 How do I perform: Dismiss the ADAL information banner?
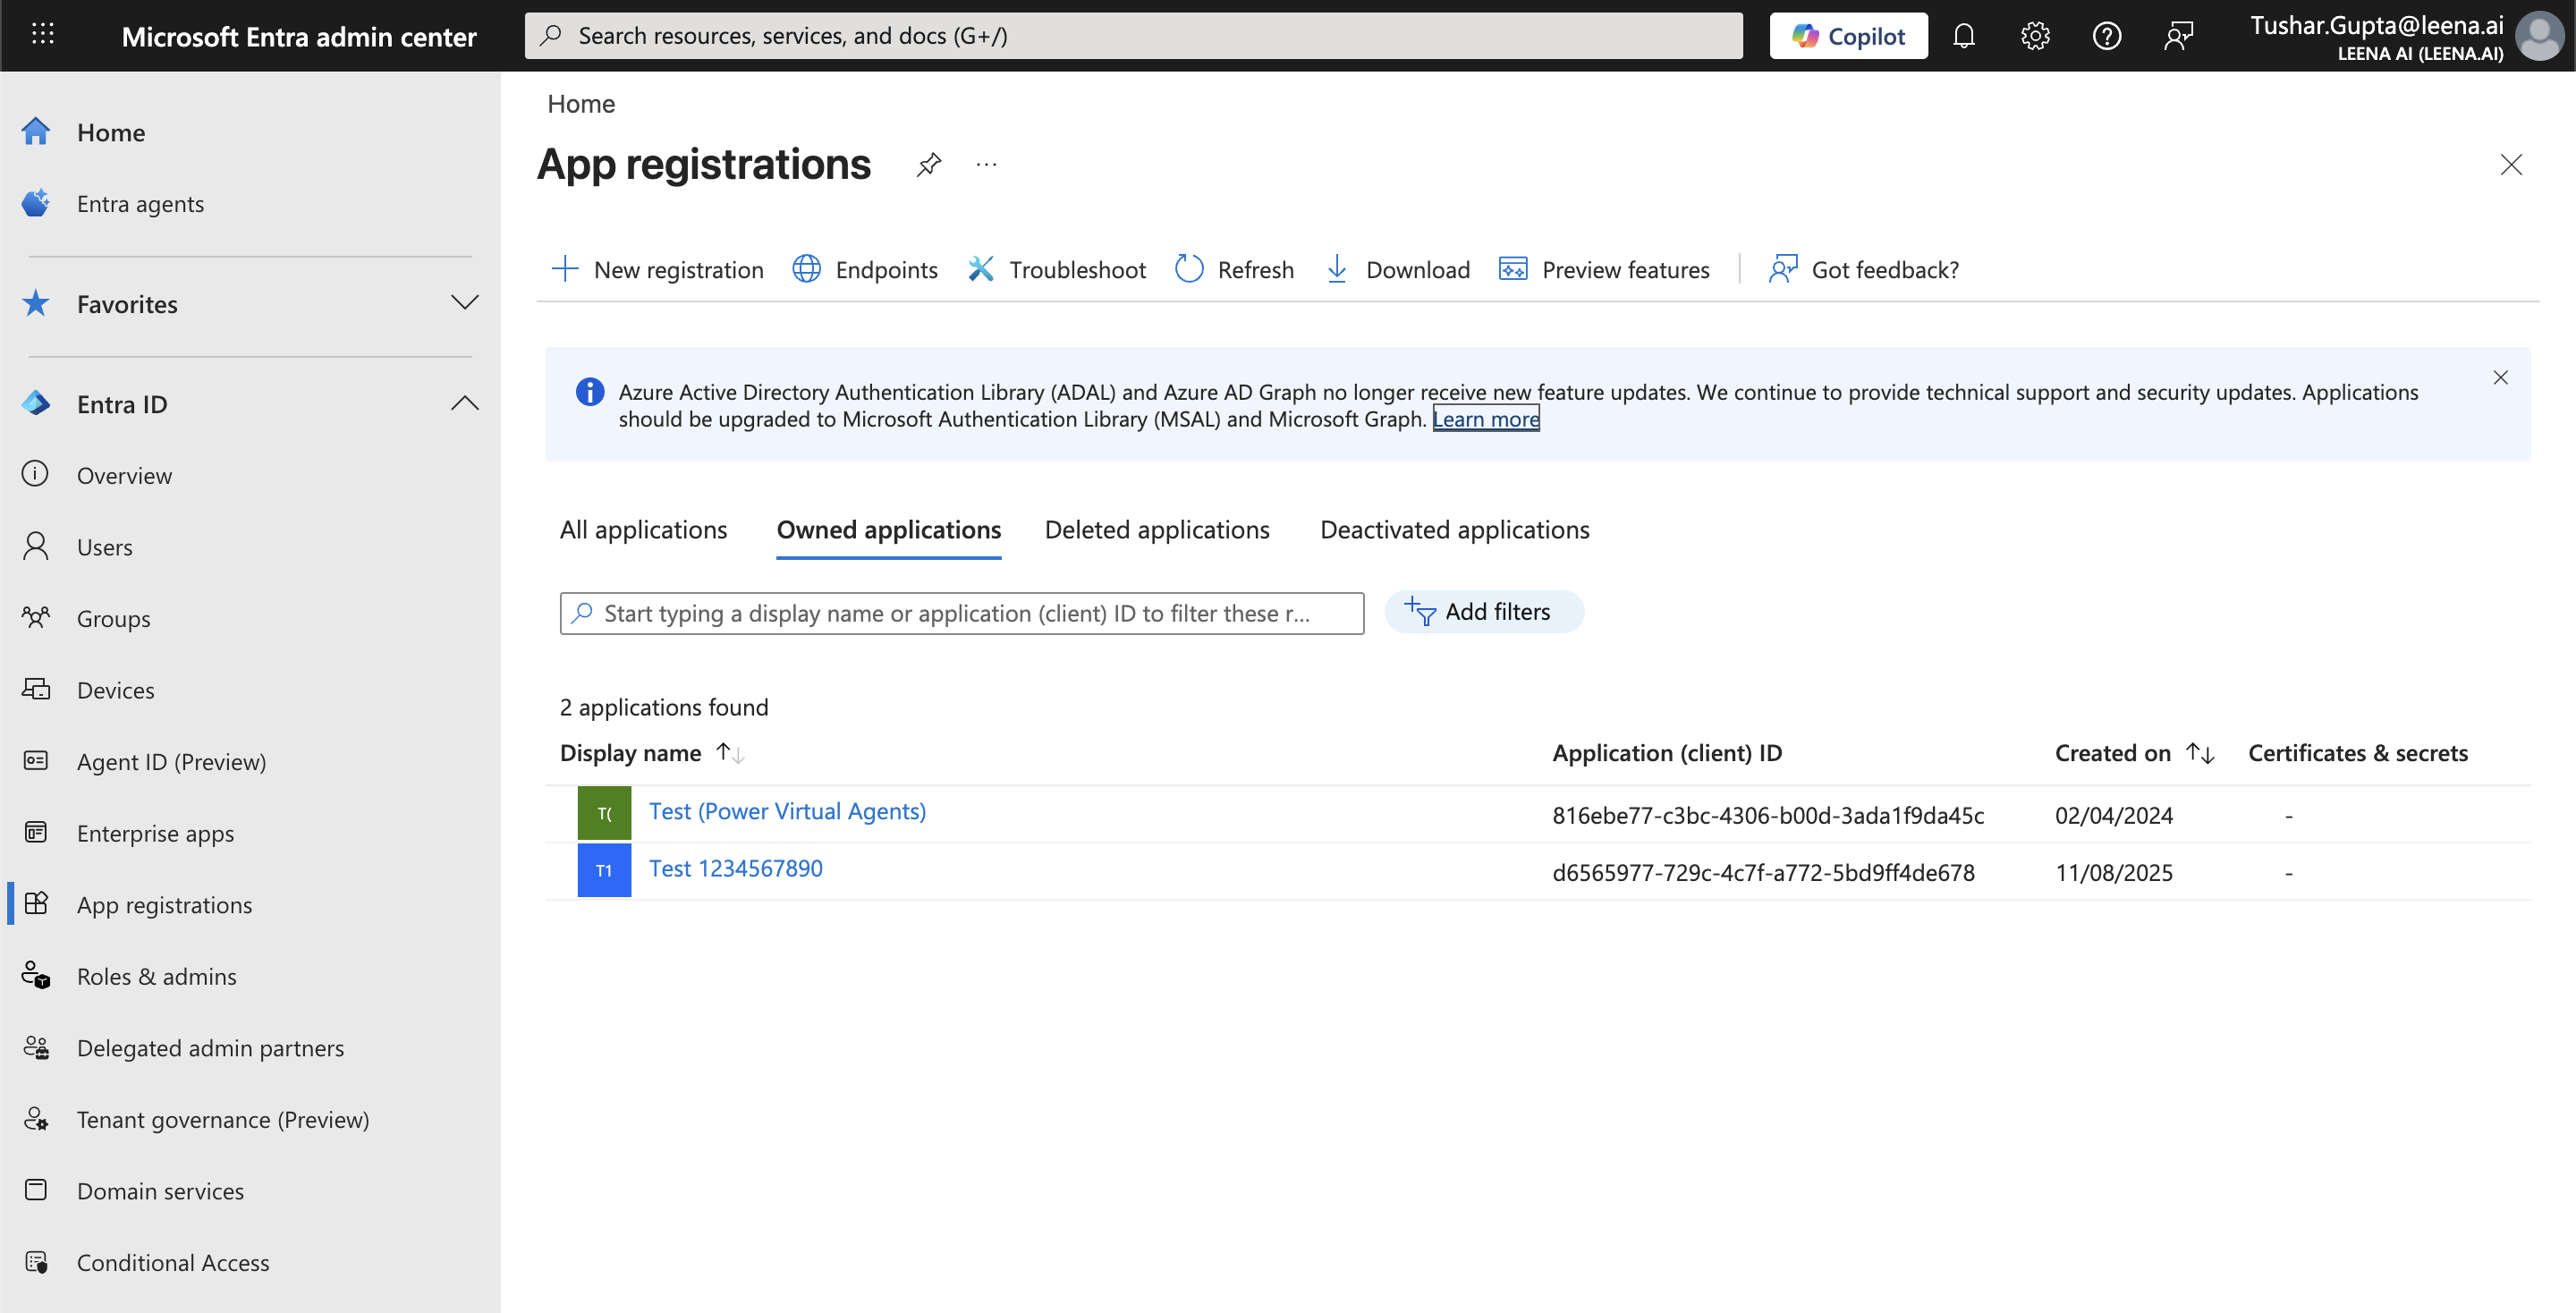[x=2499, y=377]
